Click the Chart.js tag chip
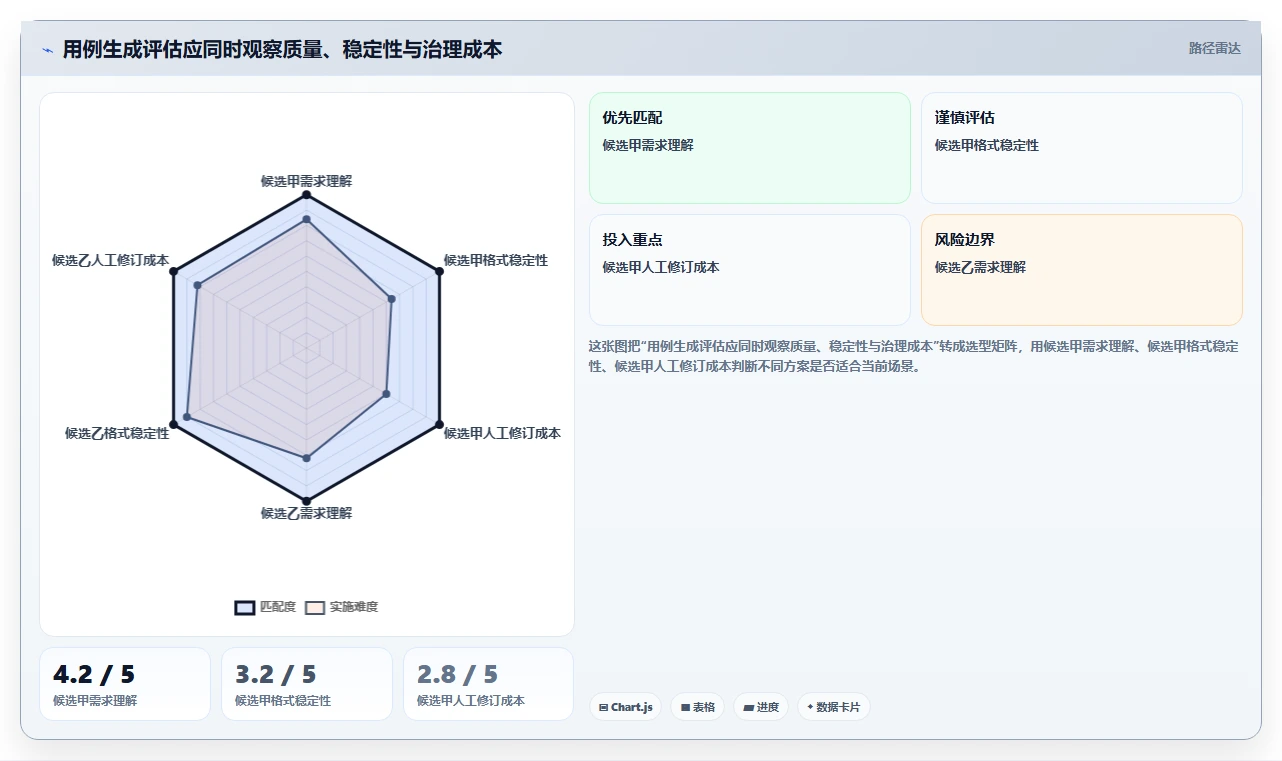 [625, 707]
